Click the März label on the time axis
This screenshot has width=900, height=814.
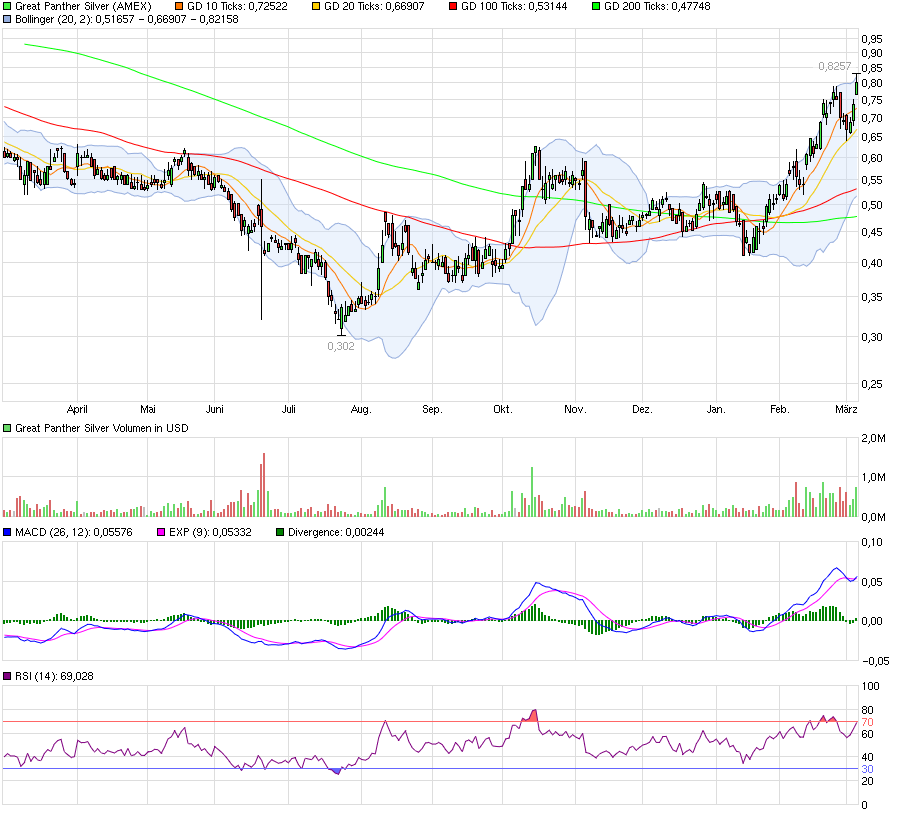coord(845,408)
